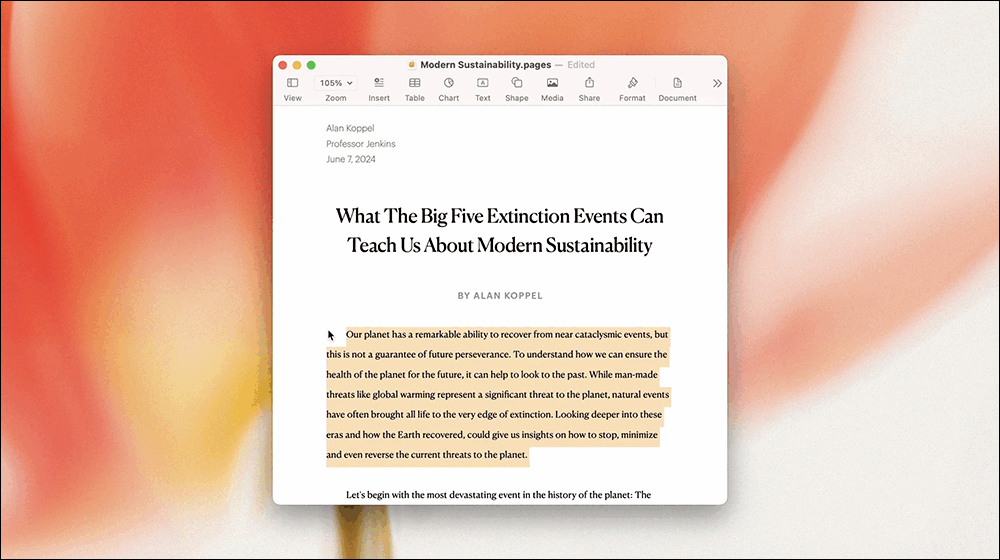Click the 'What The Big Five Extinction Events Can' heading line
The image size is (1000, 560).
tap(499, 216)
